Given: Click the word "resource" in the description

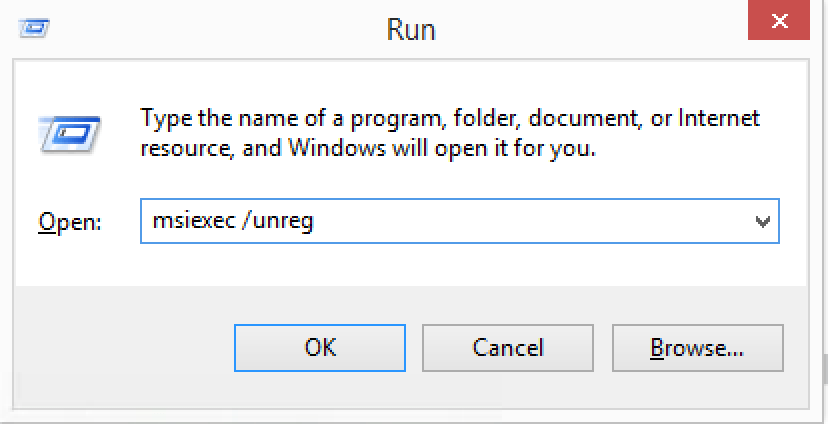Looking at the screenshot, I should coord(180,151).
